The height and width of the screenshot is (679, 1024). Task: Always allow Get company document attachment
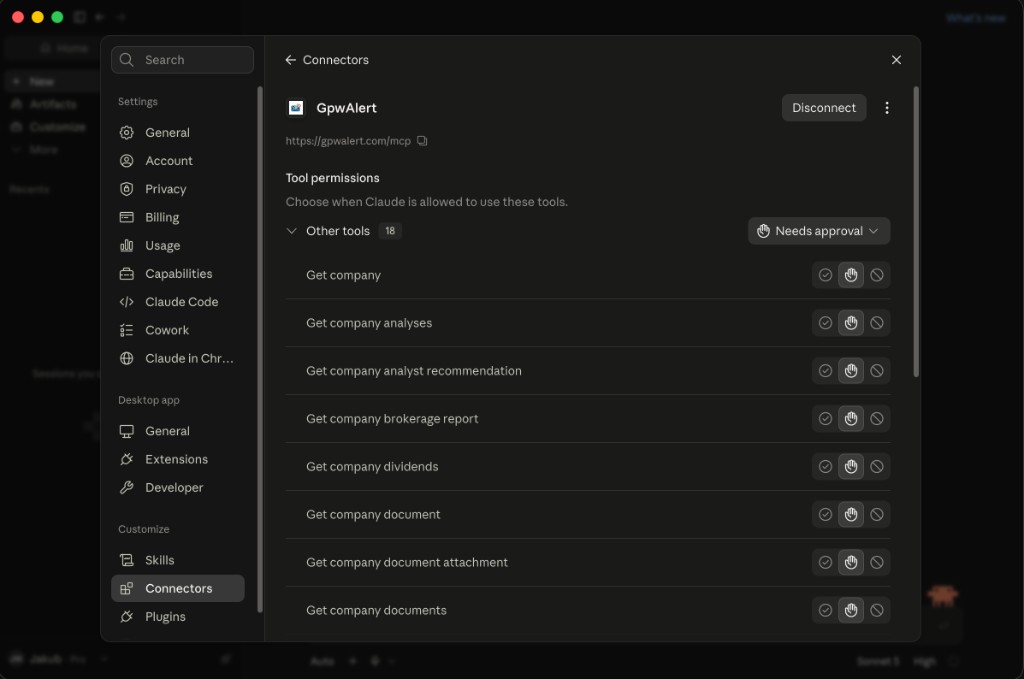click(825, 562)
